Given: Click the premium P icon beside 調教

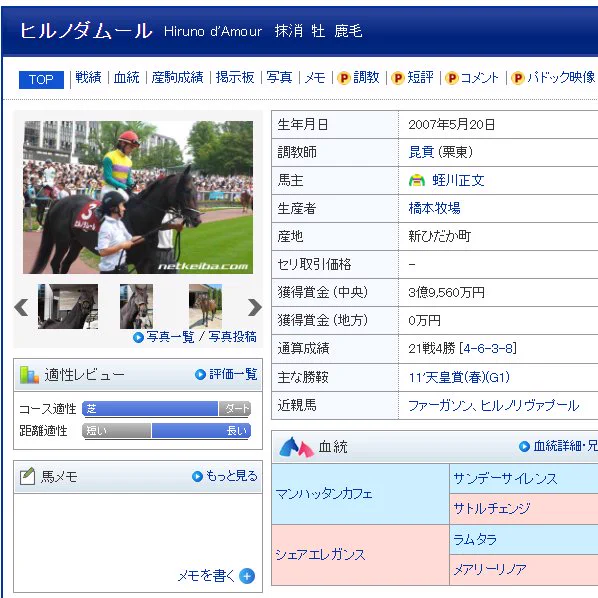Looking at the screenshot, I should pyautogui.click(x=344, y=78).
